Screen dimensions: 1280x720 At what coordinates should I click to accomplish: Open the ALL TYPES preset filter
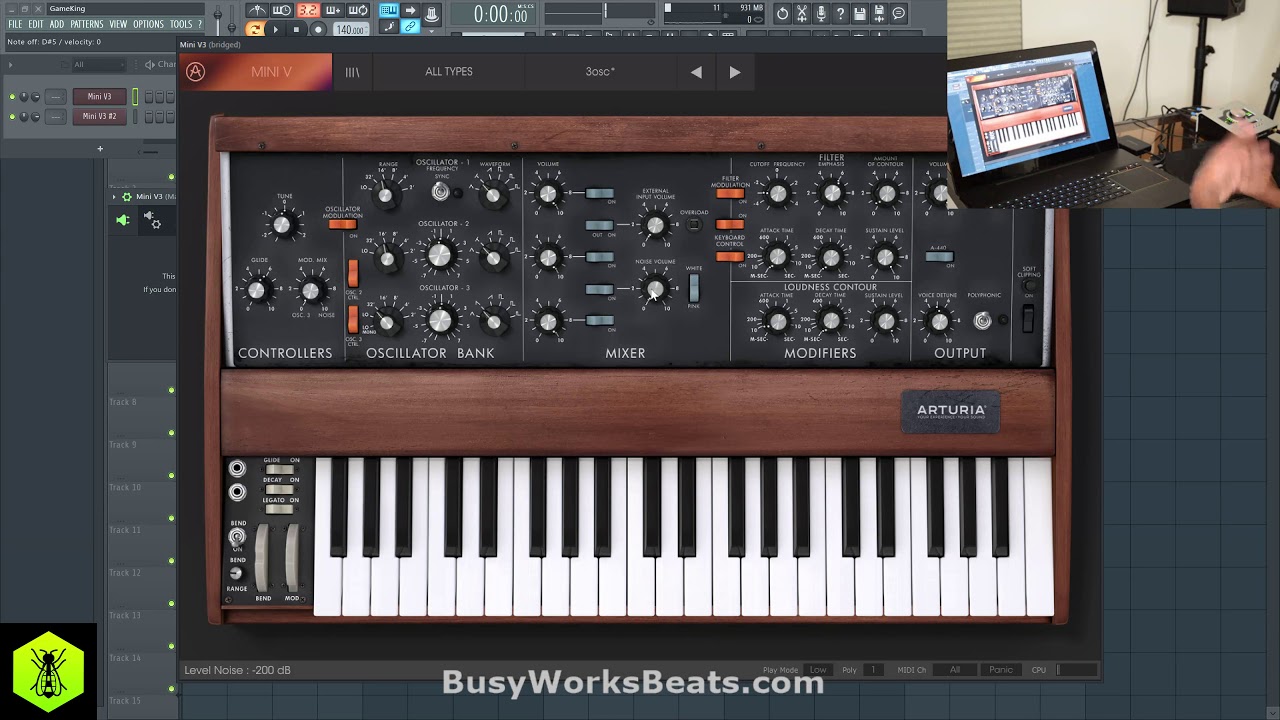(x=449, y=72)
